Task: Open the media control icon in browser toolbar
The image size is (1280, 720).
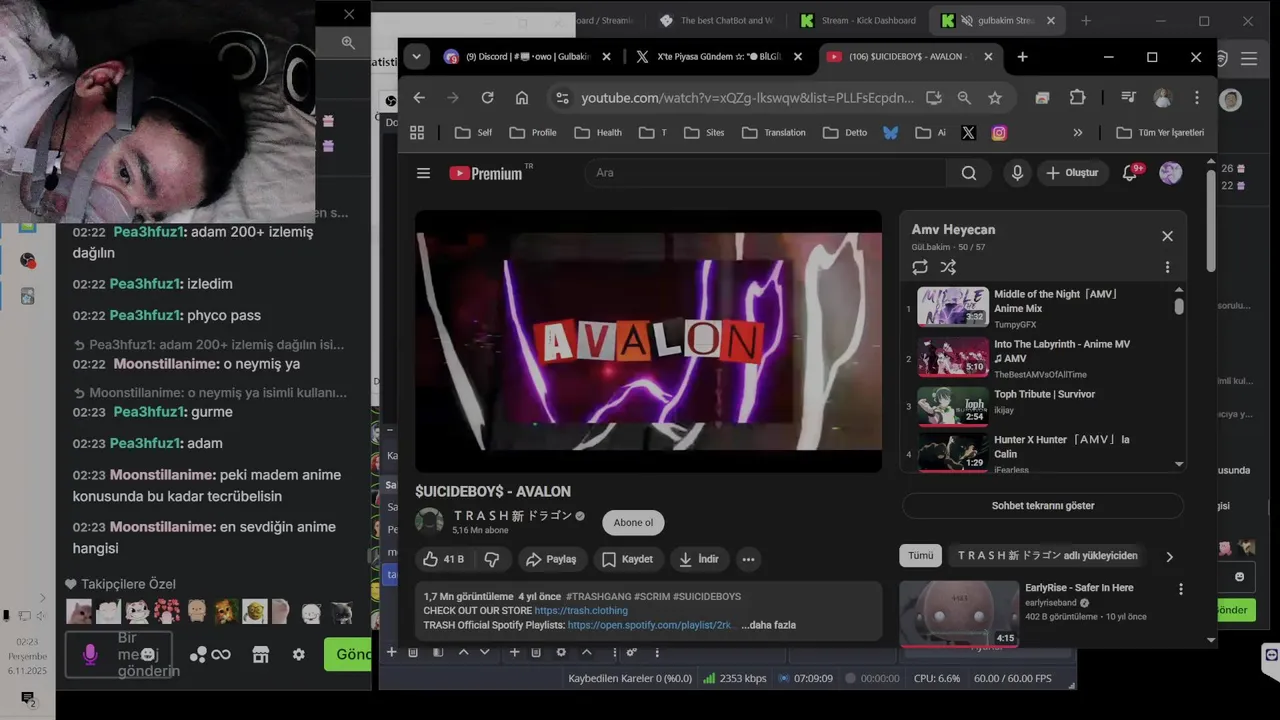Action: [x=1128, y=98]
